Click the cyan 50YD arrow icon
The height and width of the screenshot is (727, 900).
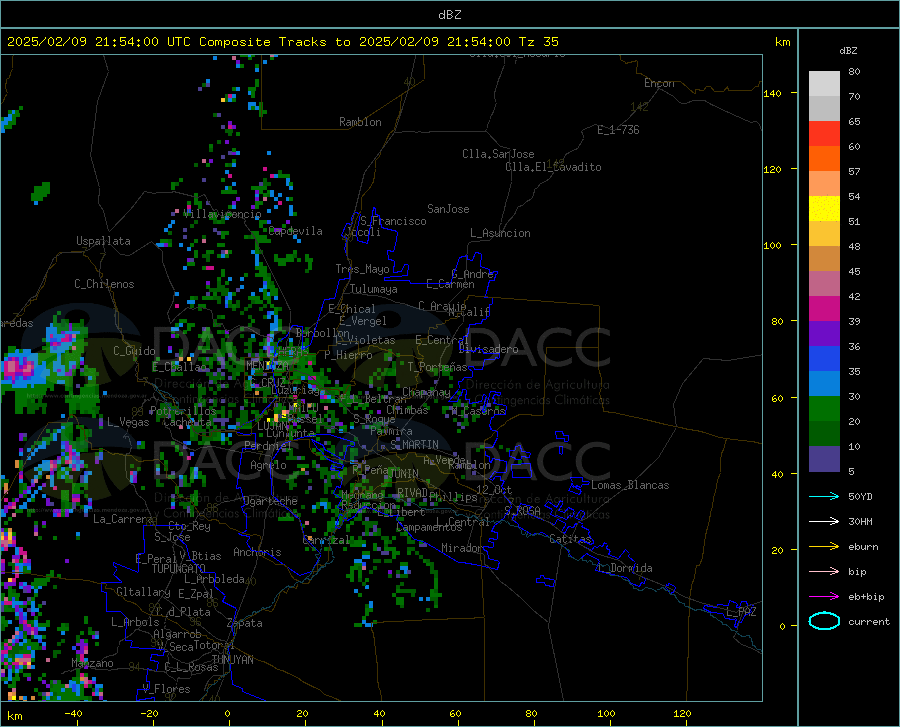pyautogui.click(x=824, y=496)
